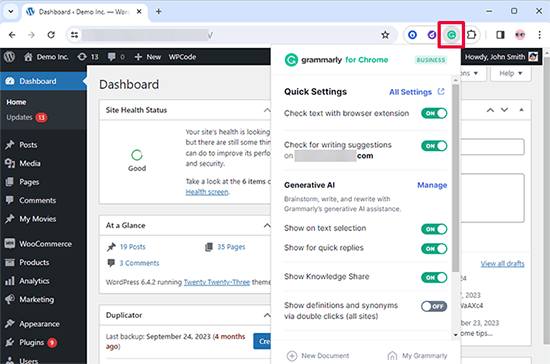Open comments bubble in admin bar
This screenshot has width=550, height=364.
pyautogui.click(x=116, y=57)
